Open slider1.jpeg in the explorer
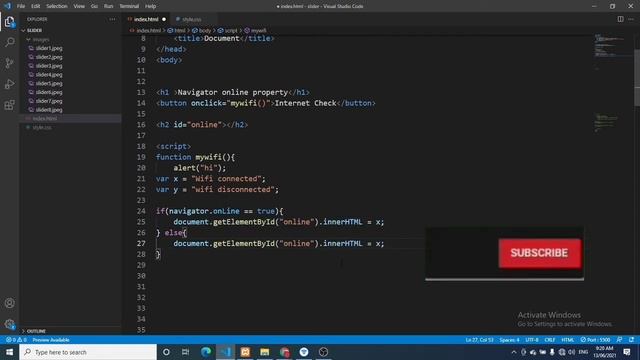 pos(49,48)
